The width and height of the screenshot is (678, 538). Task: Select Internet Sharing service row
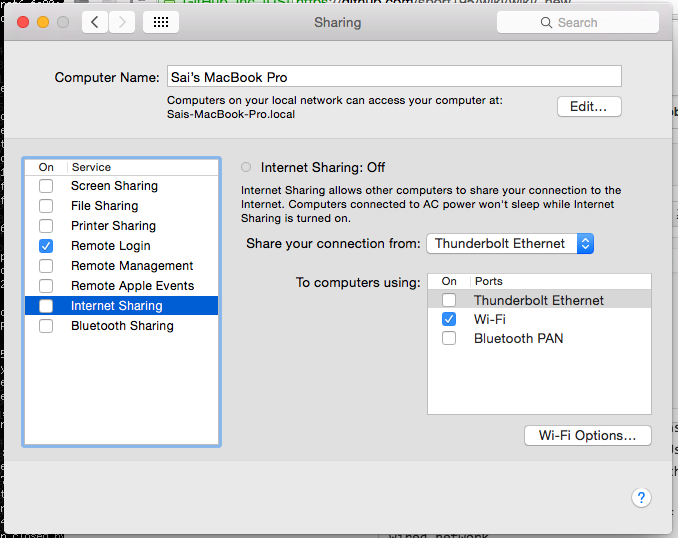122,306
